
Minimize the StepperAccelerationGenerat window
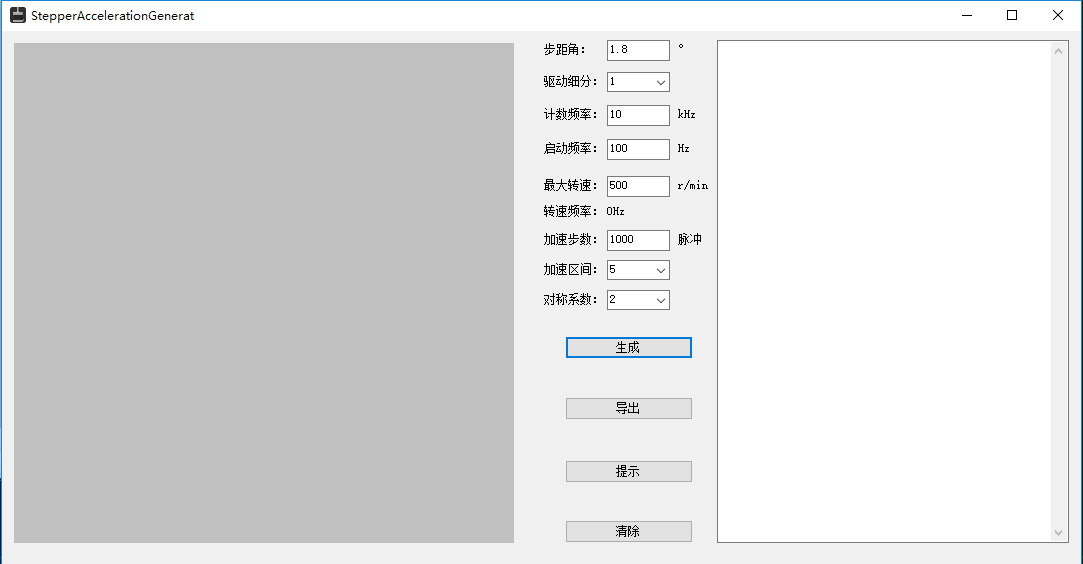coord(967,15)
